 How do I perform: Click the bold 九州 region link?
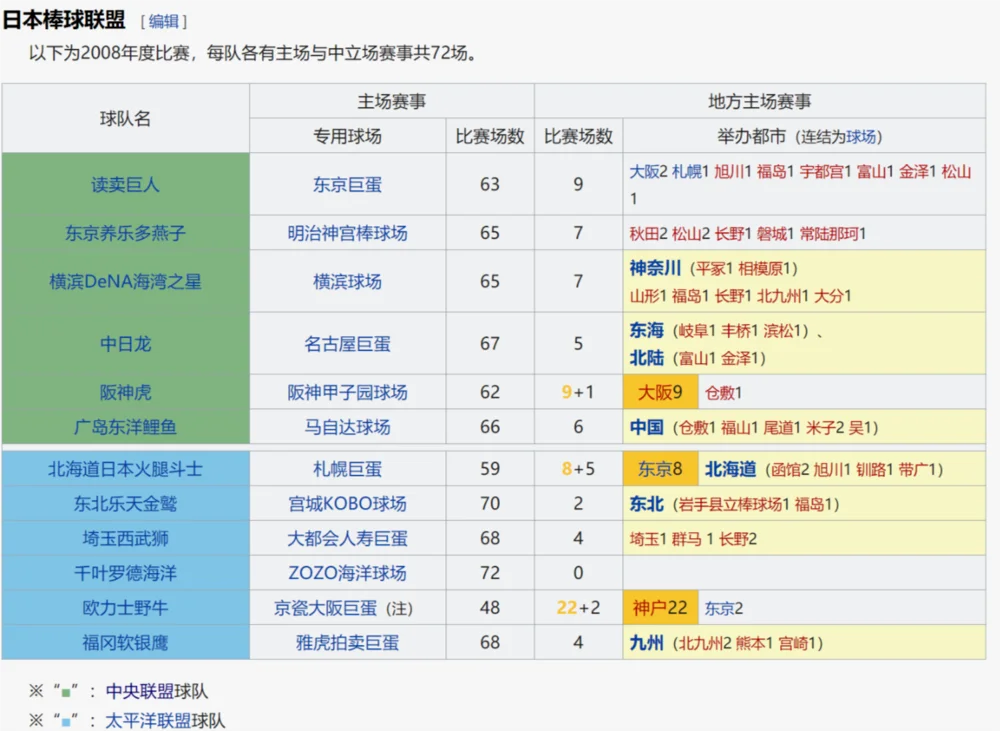coord(647,642)
